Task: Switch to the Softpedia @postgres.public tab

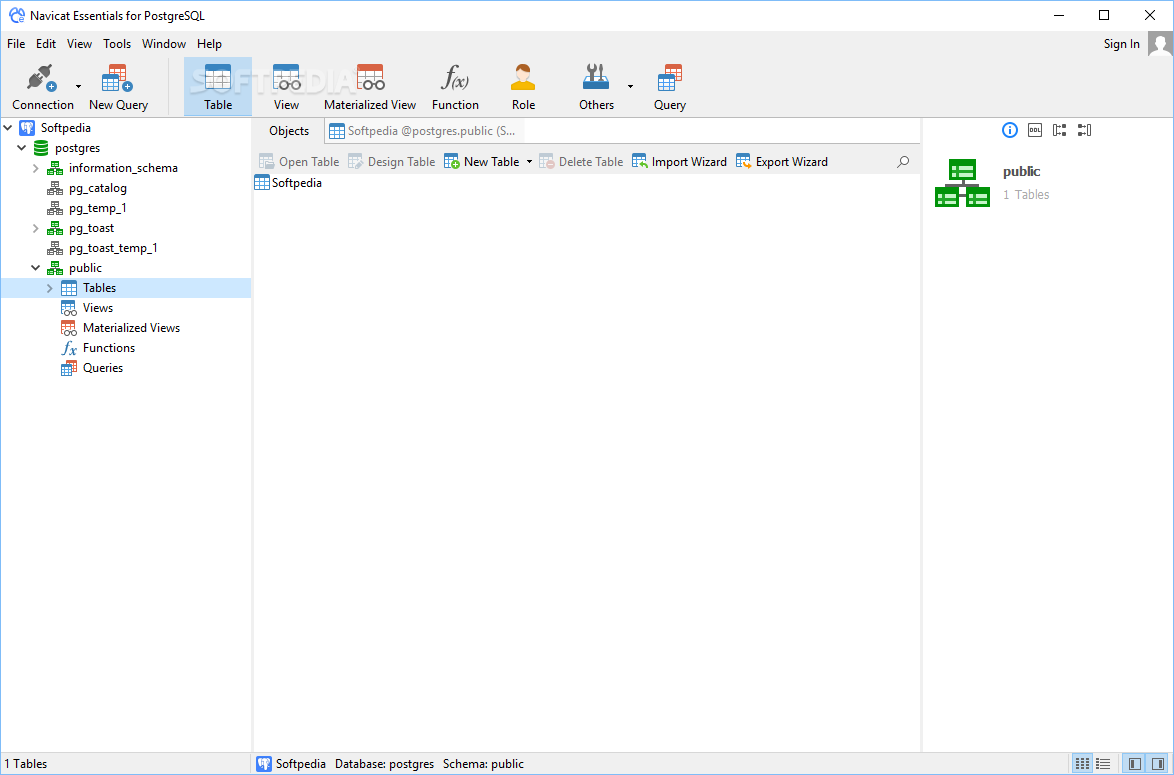Action: pos(424,131)
